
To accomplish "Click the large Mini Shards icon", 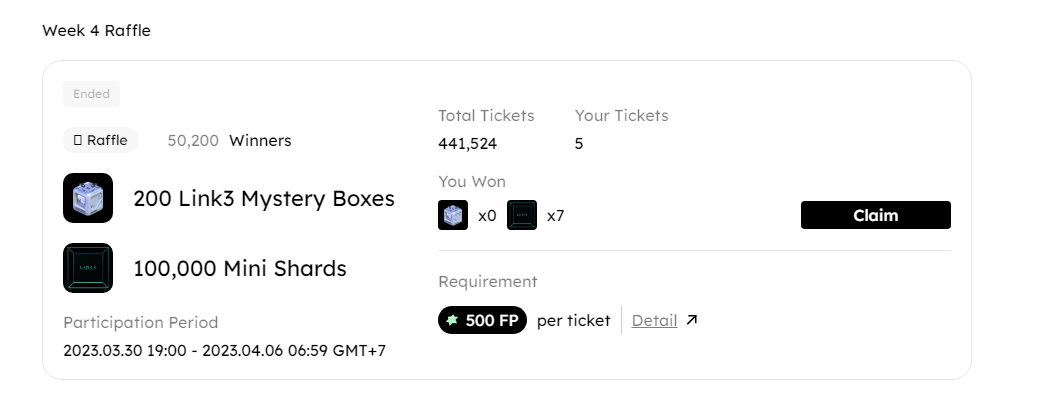I will [88, 268].
